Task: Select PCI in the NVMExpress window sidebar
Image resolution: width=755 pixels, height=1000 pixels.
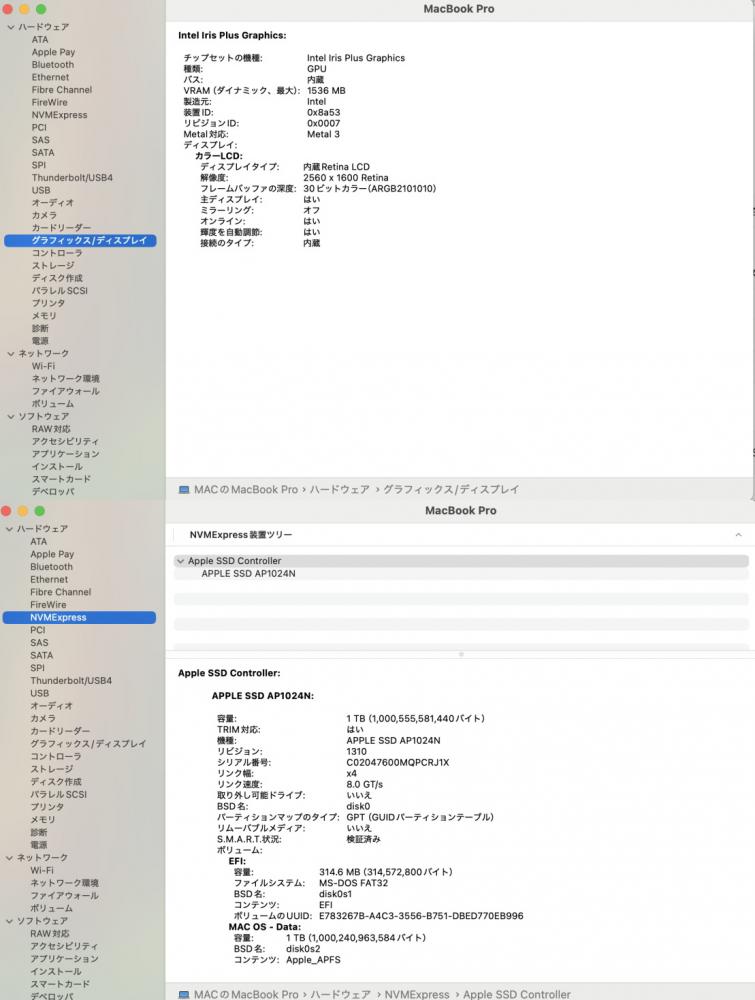Action: pos(38,630)
